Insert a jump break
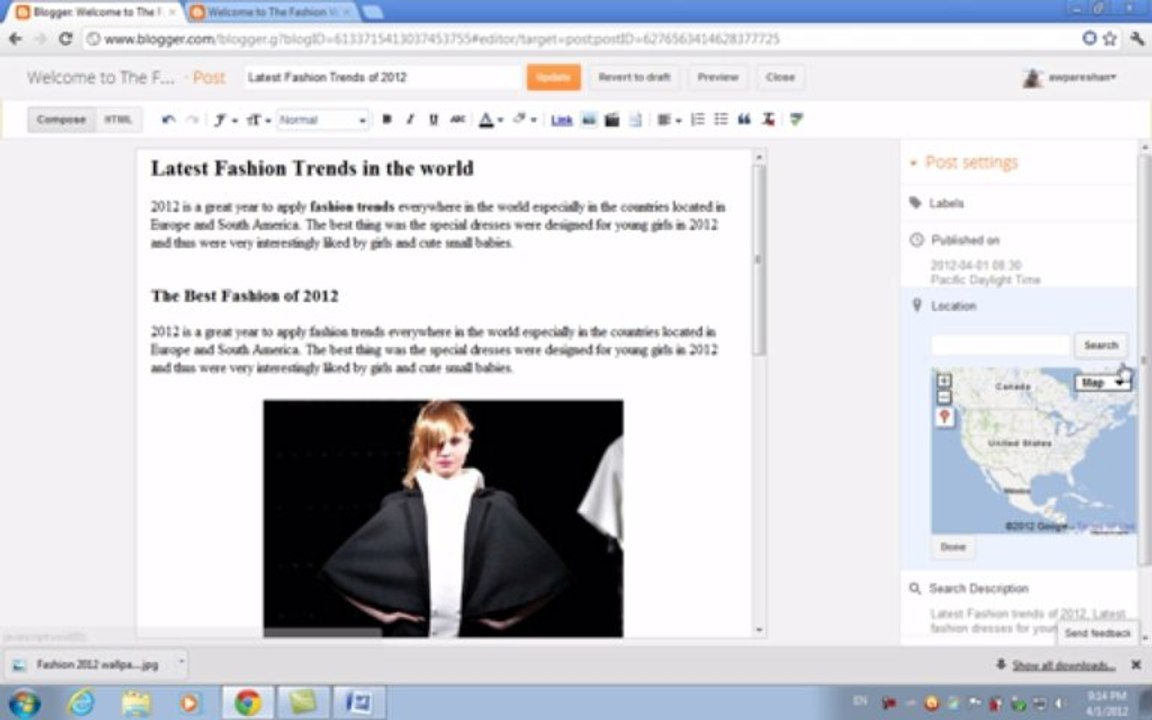Image resolution: width=1152 pixels, height=720 pixels. pyautogui.click(x=636, y=120)
